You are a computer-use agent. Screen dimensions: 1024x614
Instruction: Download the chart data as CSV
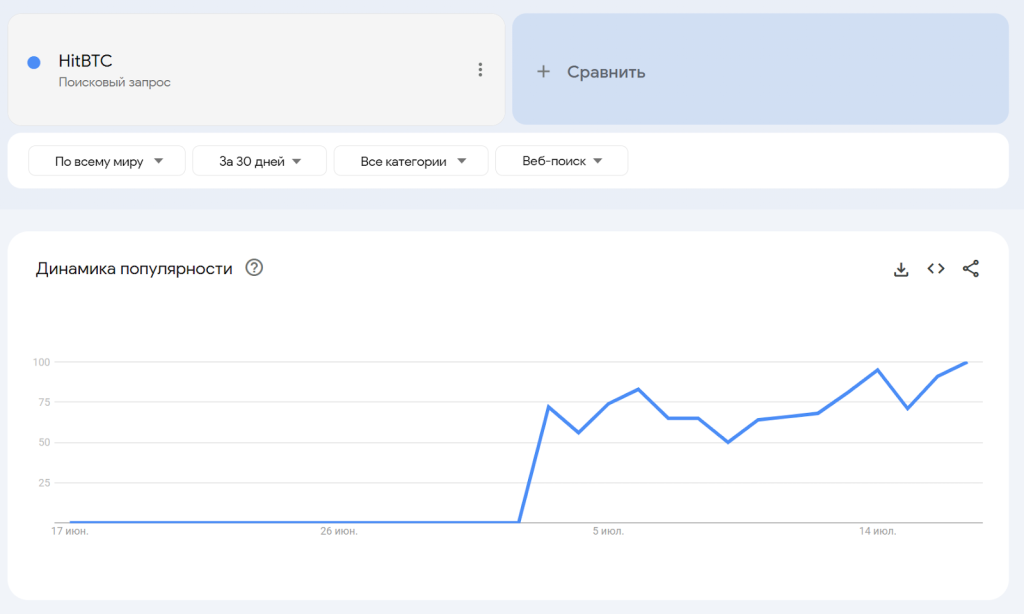click(901, 269)
